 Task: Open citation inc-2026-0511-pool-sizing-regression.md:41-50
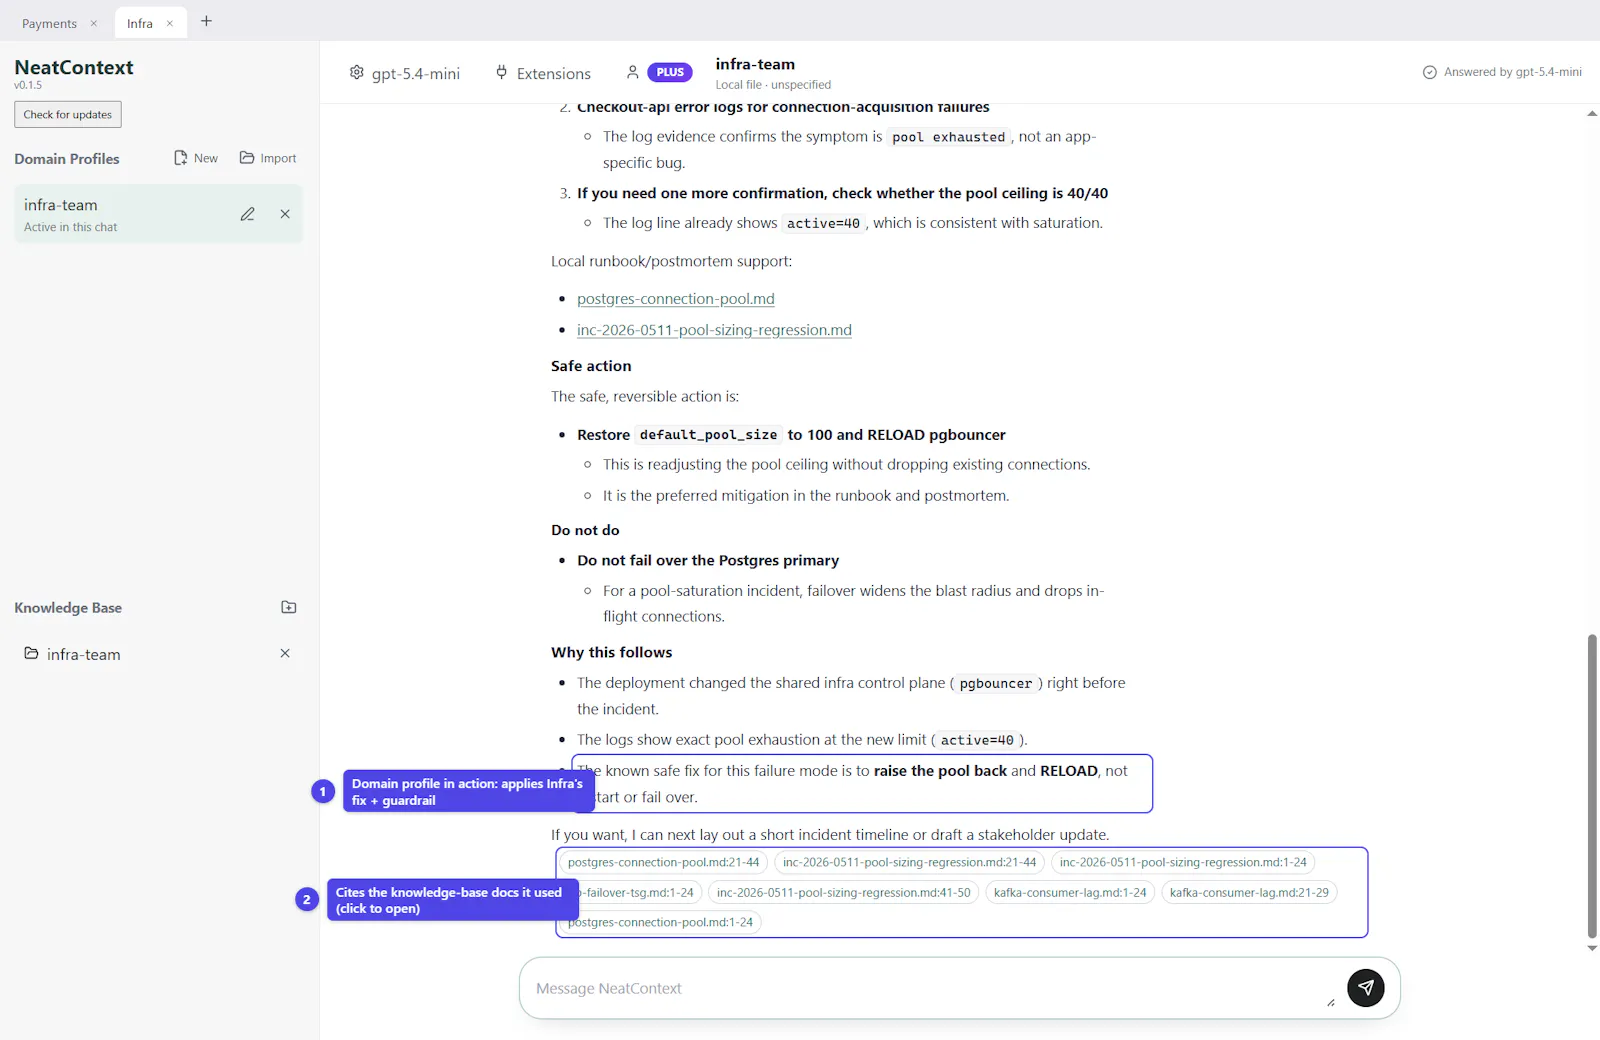click(x=843, y=892)
